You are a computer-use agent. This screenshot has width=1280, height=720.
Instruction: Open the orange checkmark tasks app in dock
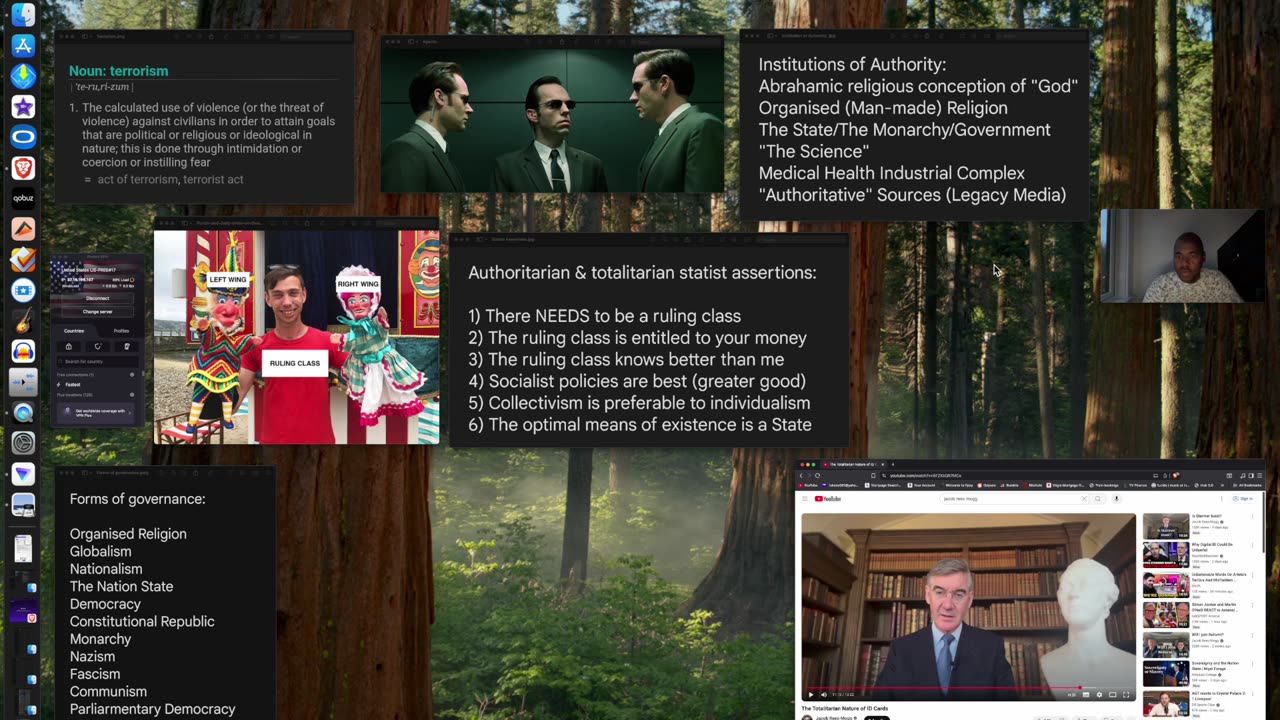[22, 259]
